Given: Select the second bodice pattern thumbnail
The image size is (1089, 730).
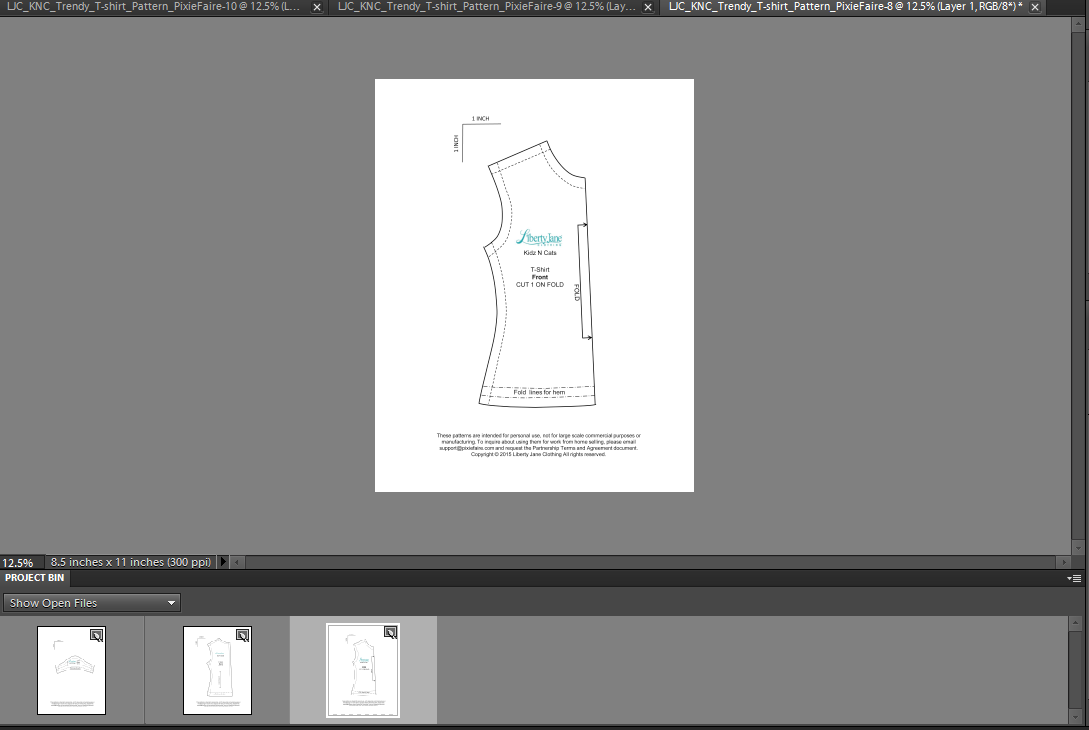Looking at the screenshot, I should tap(217, 670).
